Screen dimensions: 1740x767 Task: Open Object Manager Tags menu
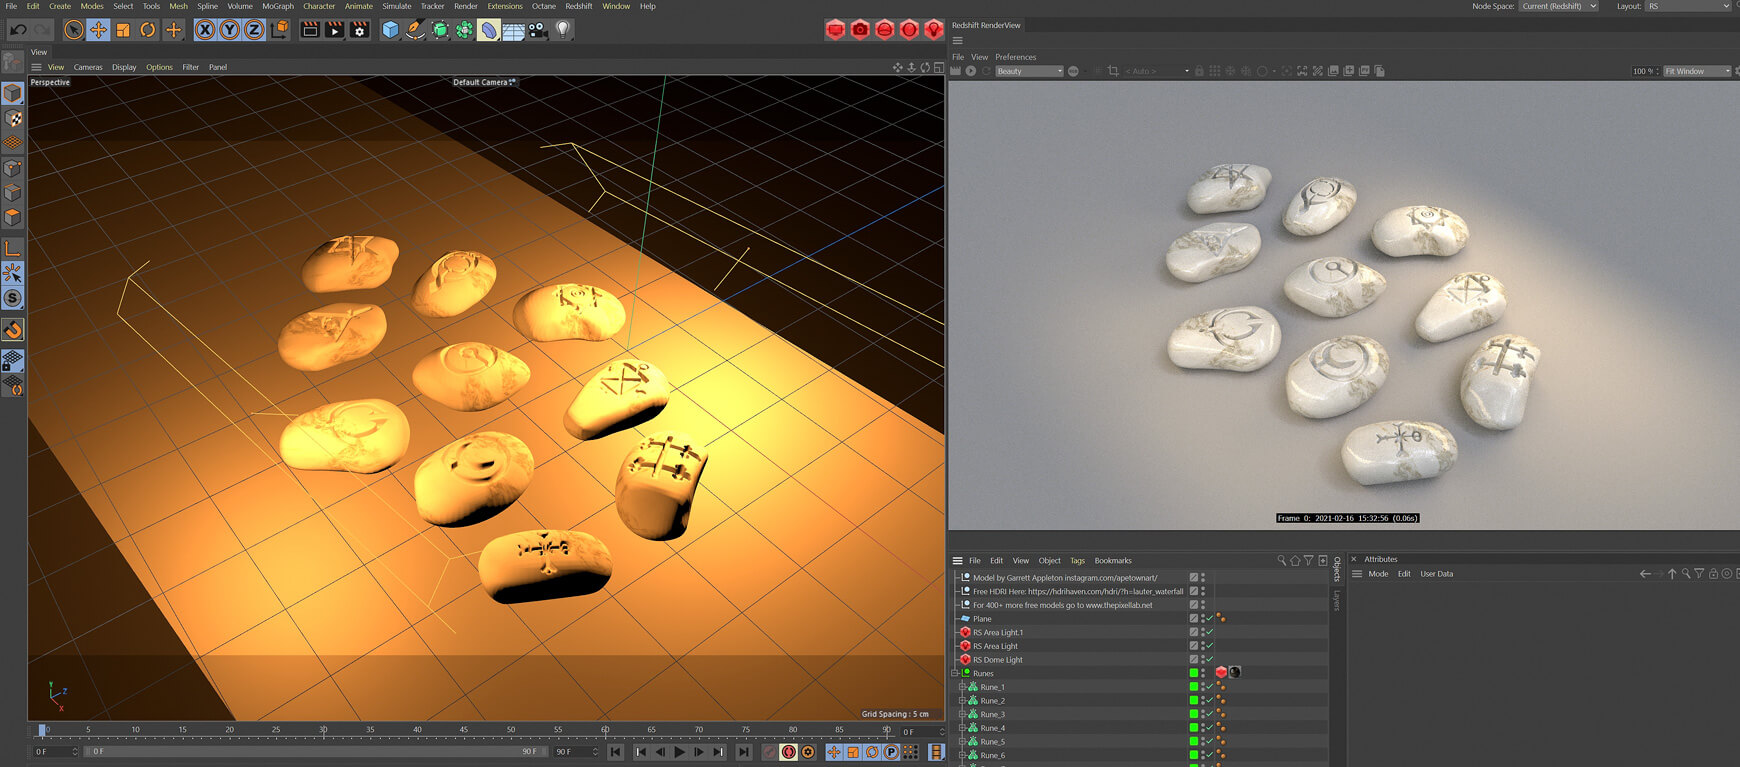tap(1077, 561)
